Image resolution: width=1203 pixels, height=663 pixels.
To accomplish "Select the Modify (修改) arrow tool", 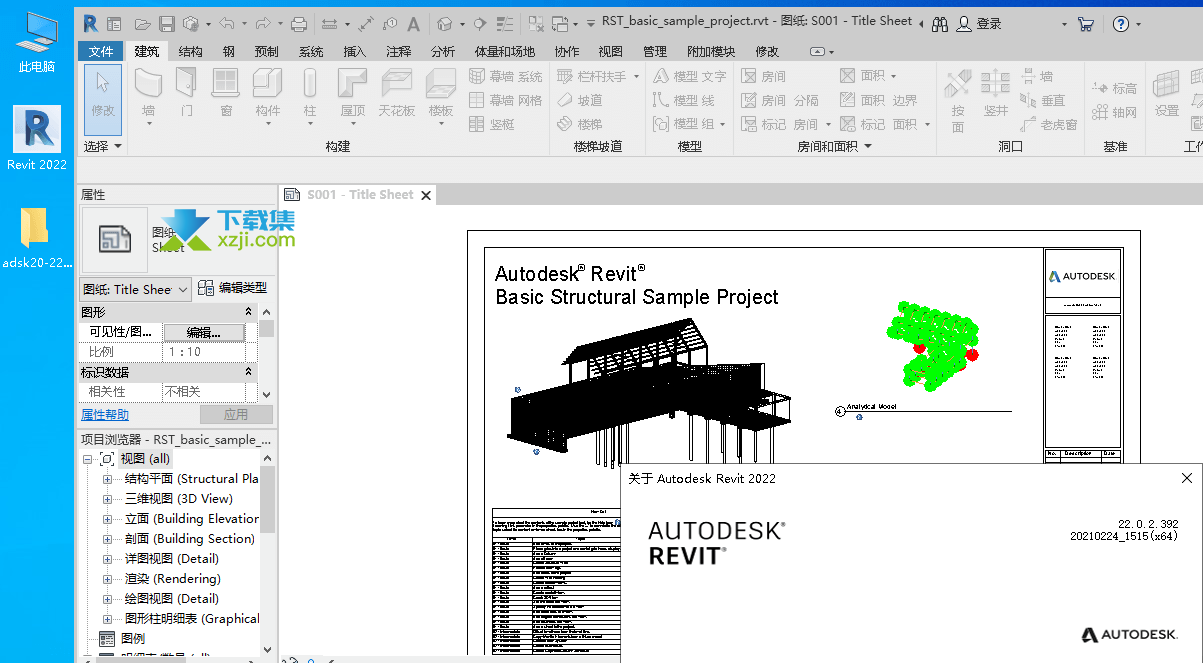I will point(103,99).
